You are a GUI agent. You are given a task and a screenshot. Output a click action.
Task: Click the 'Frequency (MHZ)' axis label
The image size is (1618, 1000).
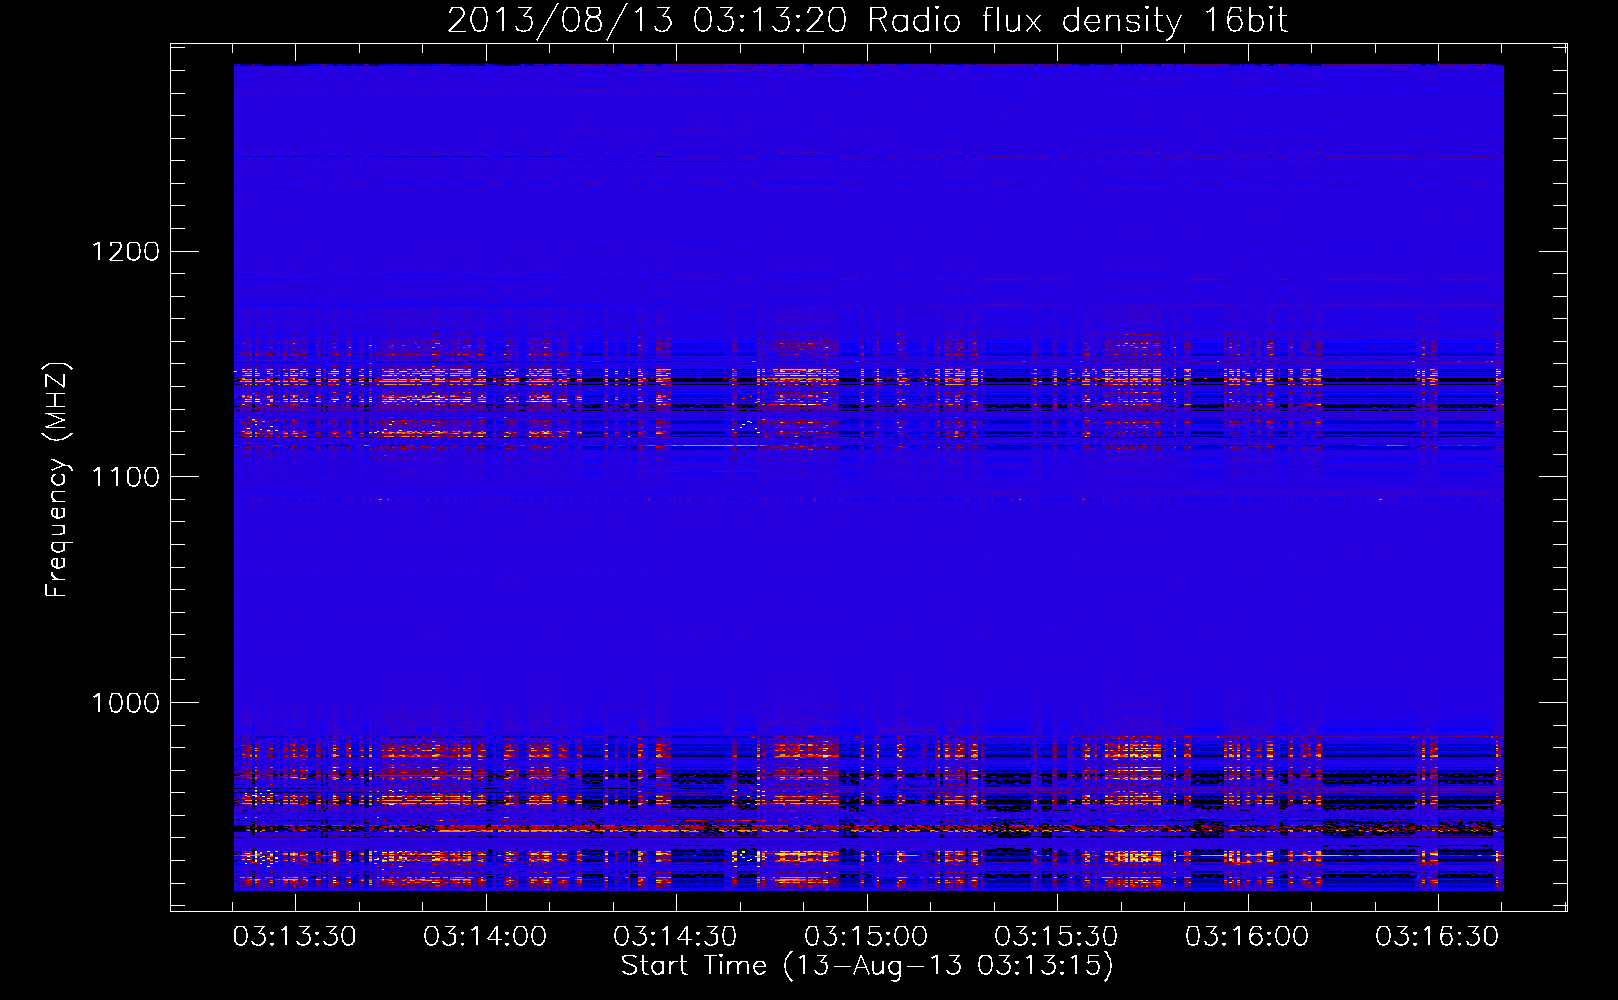tap(57, 480)
